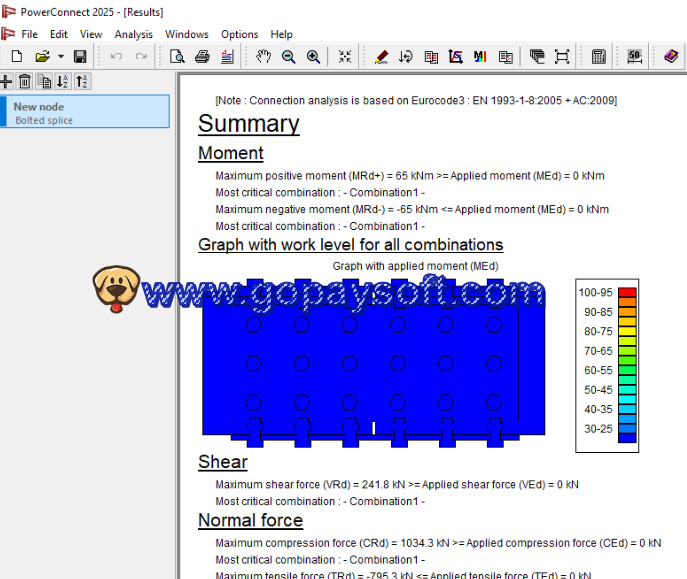687x579 pixels.
Task: Click the zoom-to-fit arrows icon
Action: (345, 56)
